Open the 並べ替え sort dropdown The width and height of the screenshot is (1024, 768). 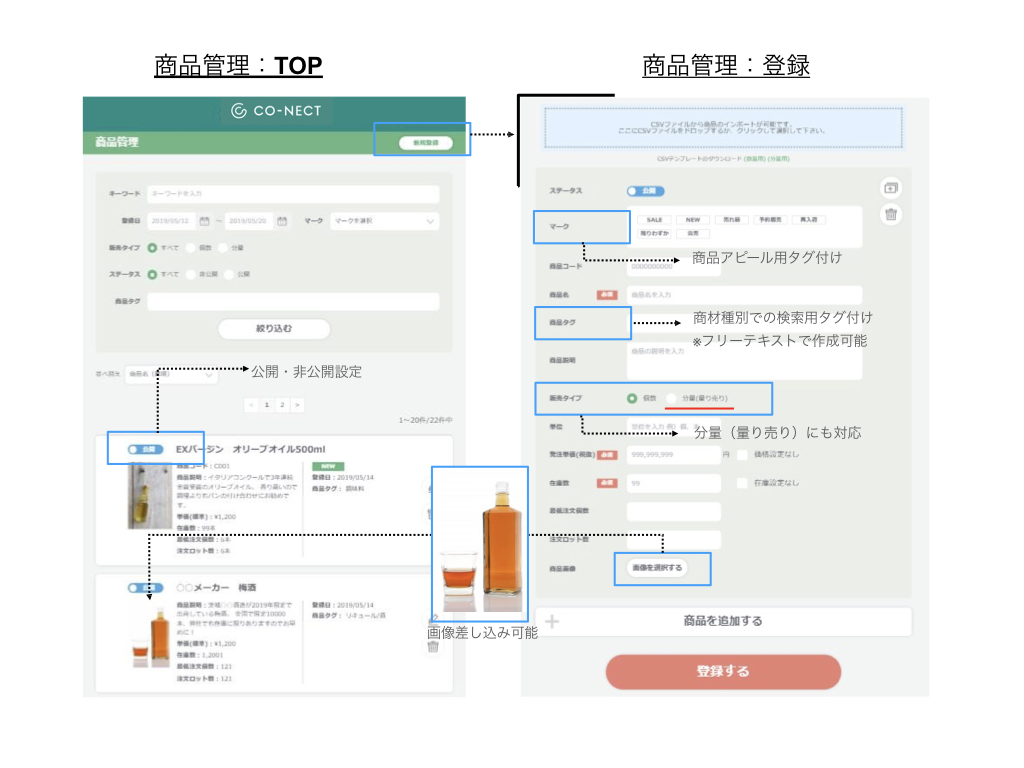click(x=170, y=374)
